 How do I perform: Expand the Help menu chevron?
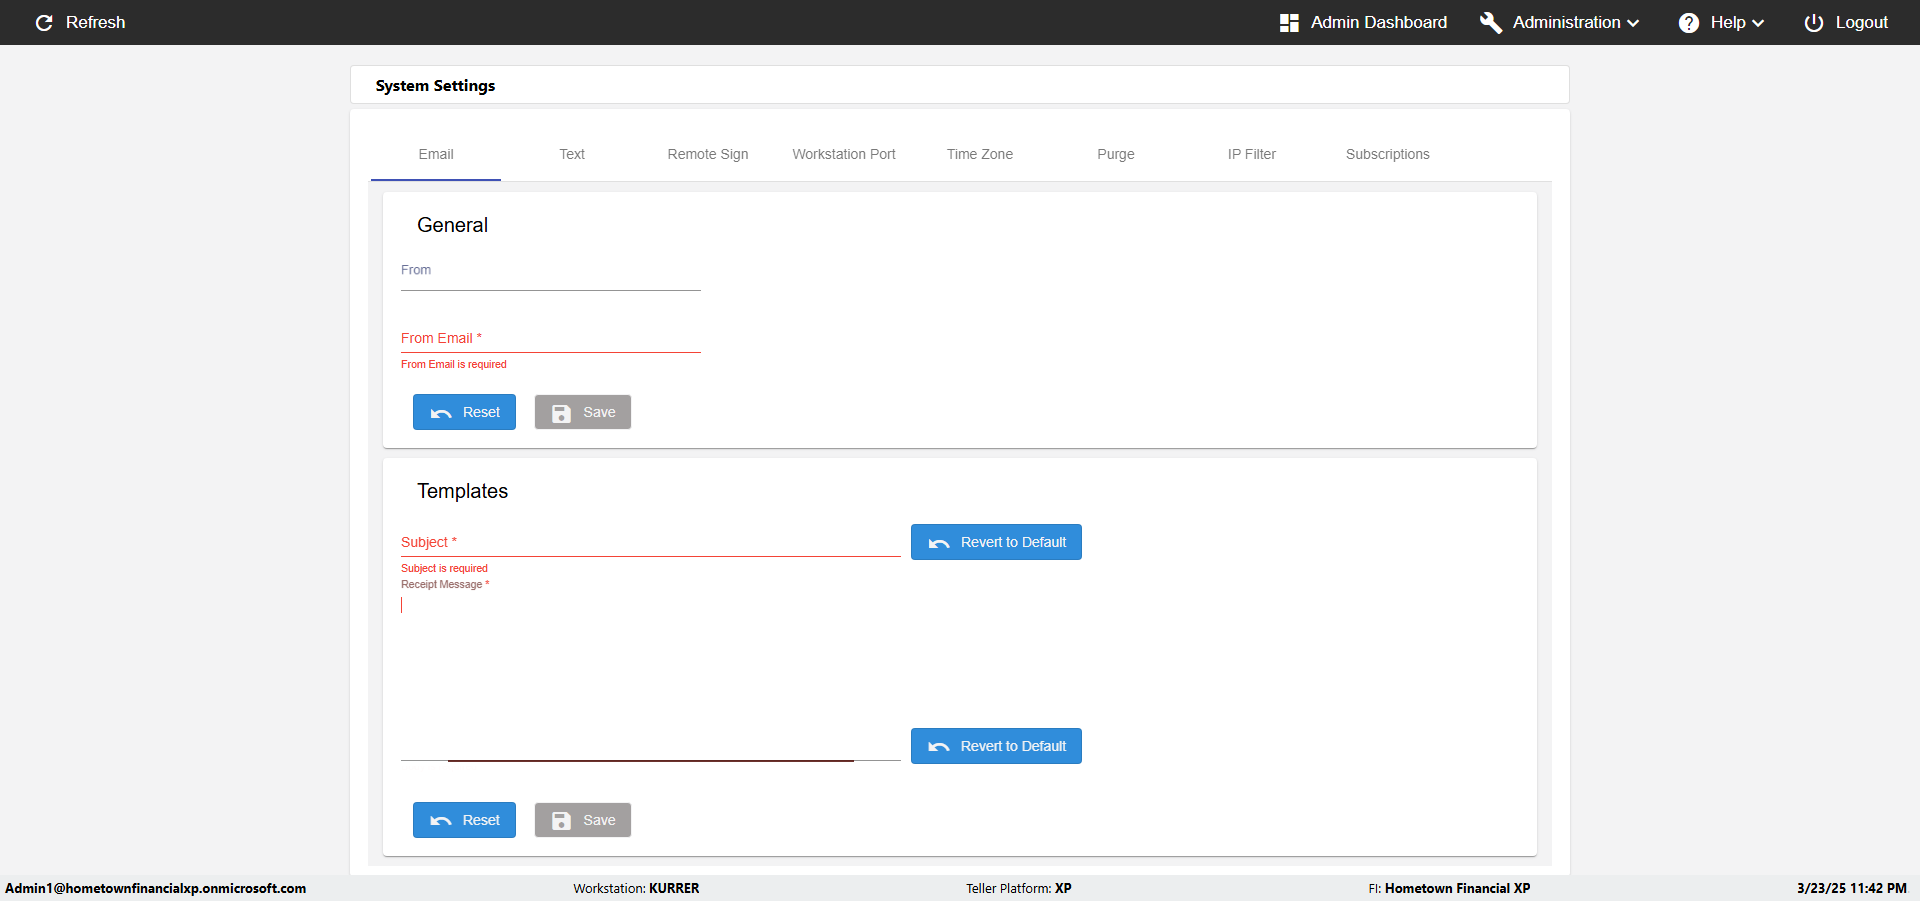[x=1758, y=23]
